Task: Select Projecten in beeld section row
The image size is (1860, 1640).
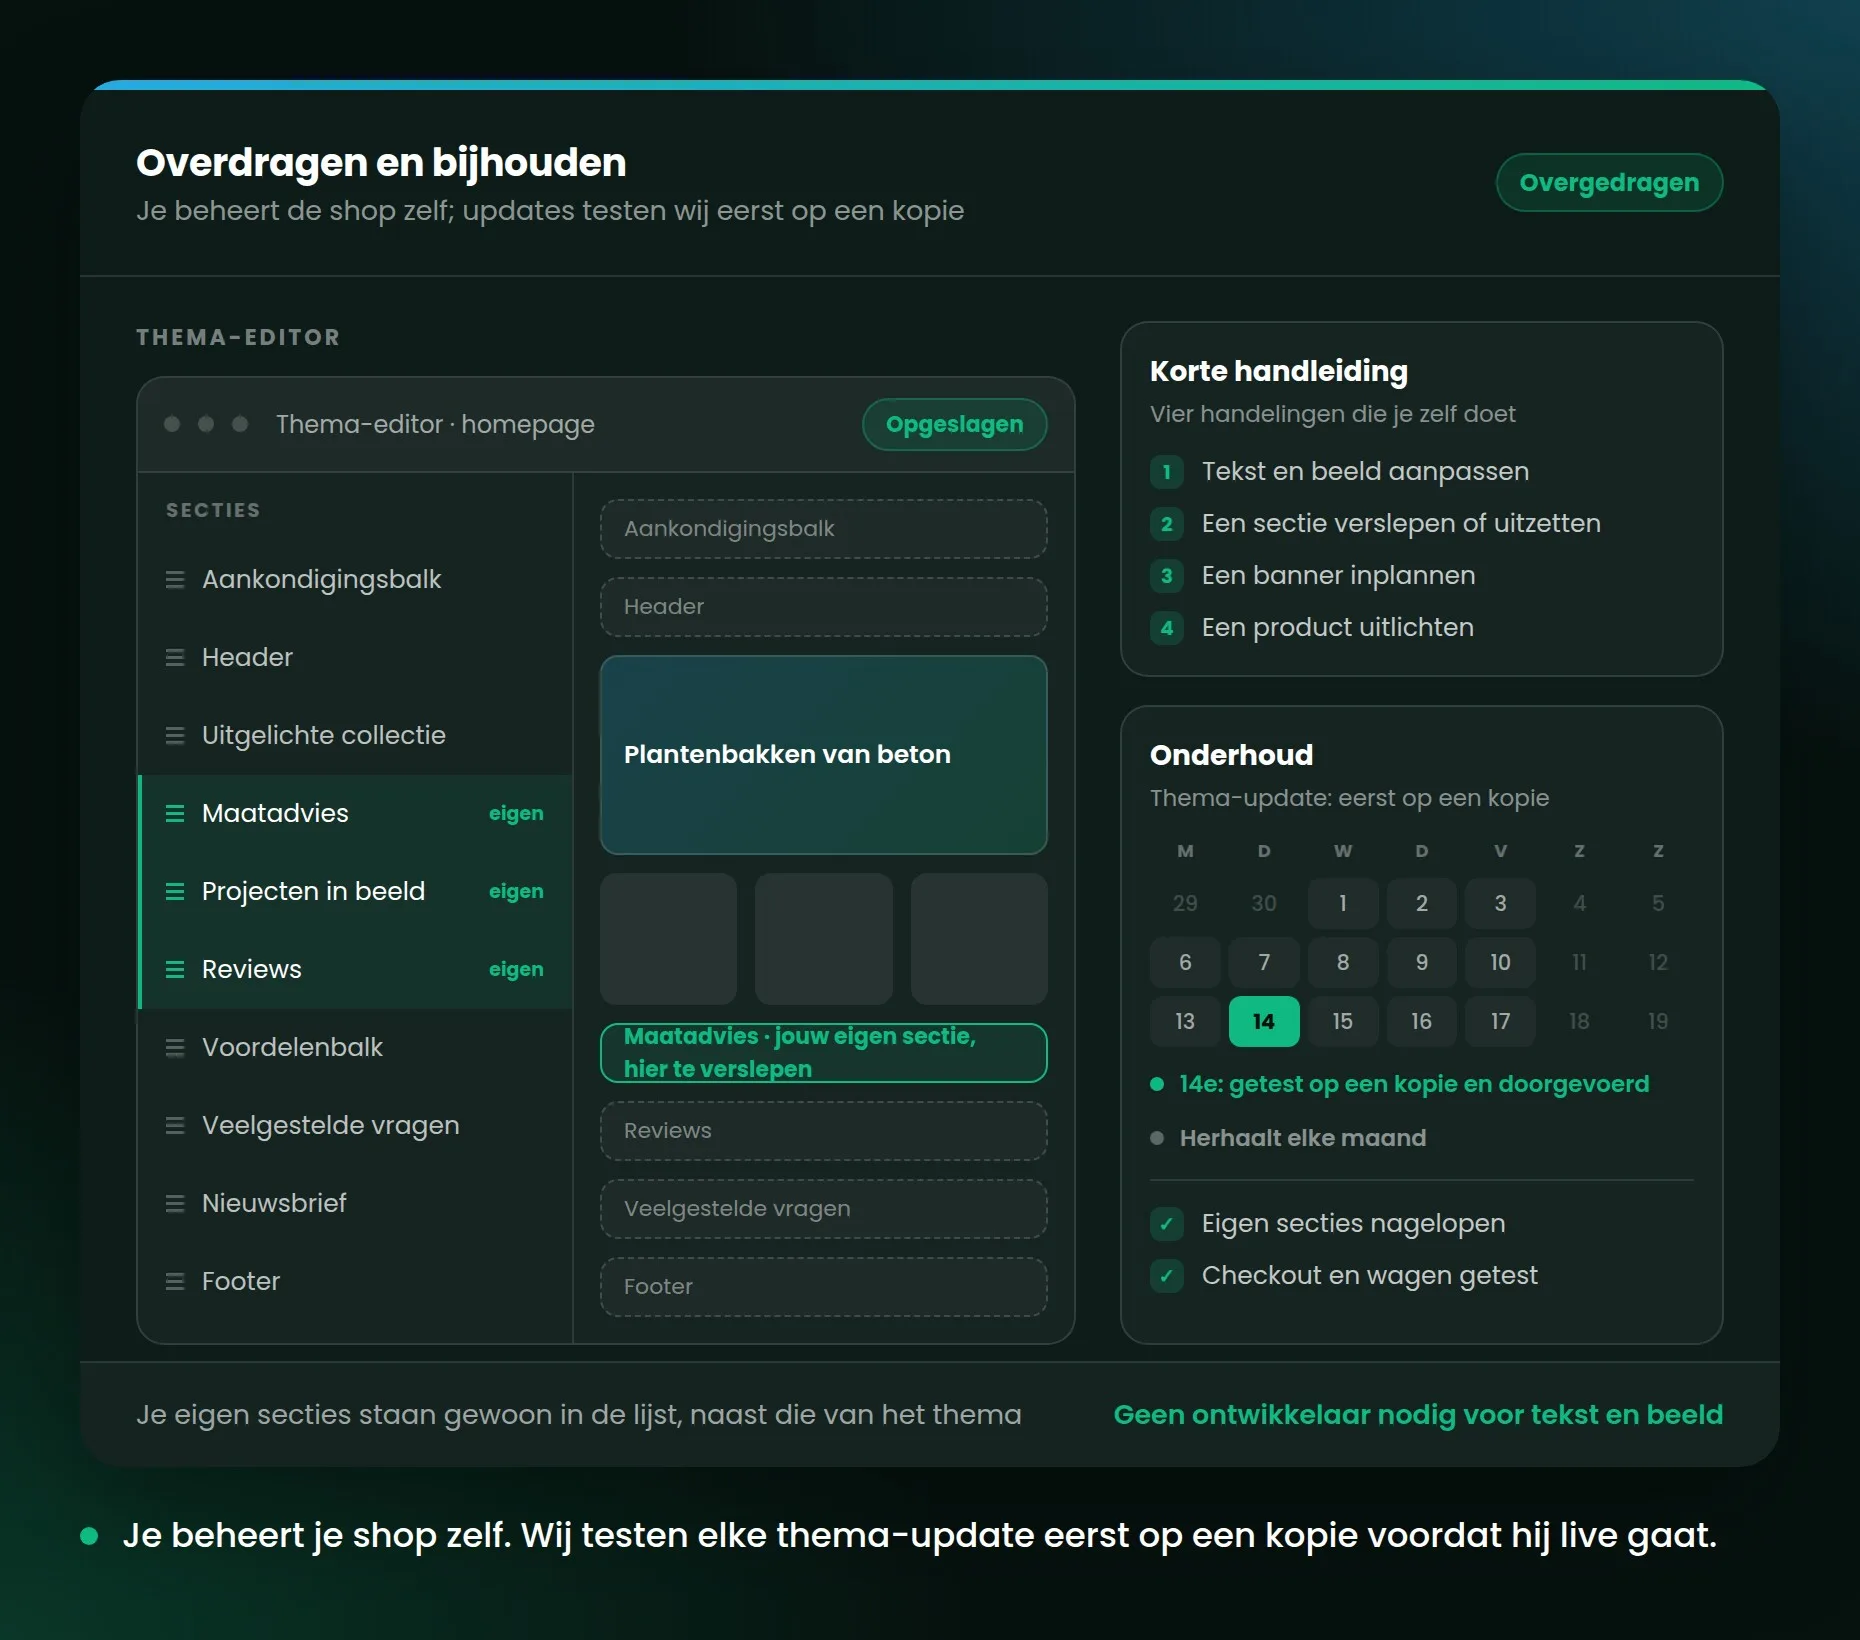Action: [355, 892]
